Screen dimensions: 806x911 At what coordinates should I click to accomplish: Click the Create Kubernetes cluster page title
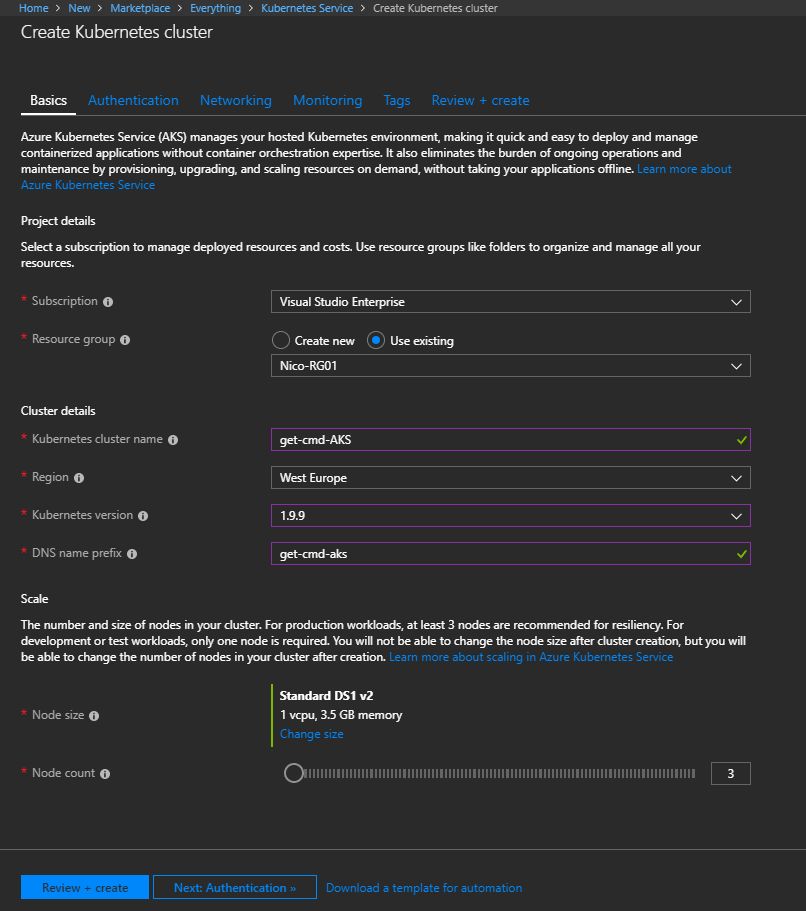click(x=117, y=32)
